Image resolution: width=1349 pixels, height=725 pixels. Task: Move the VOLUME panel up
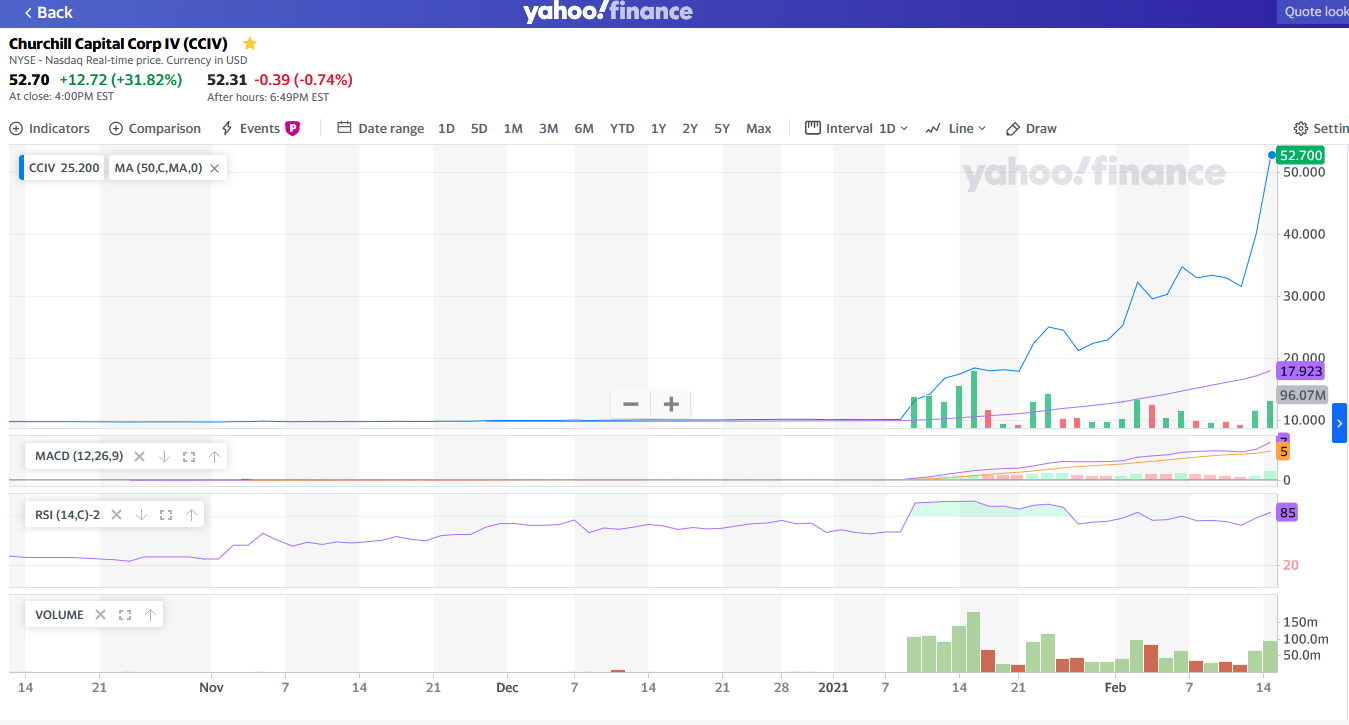[x=150, y=615]
